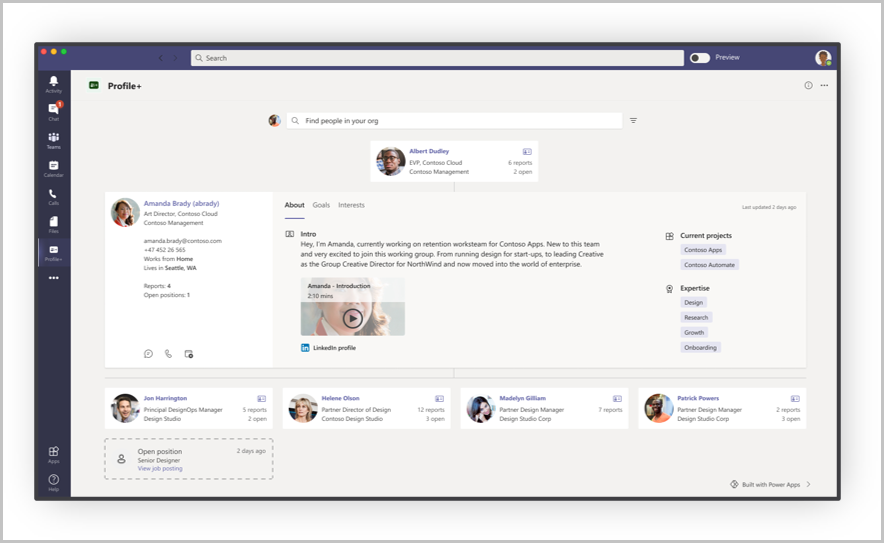This screenshot has width=884, height=543.
Task: Select the Research expertise tag
Action: tap(696, 317)
